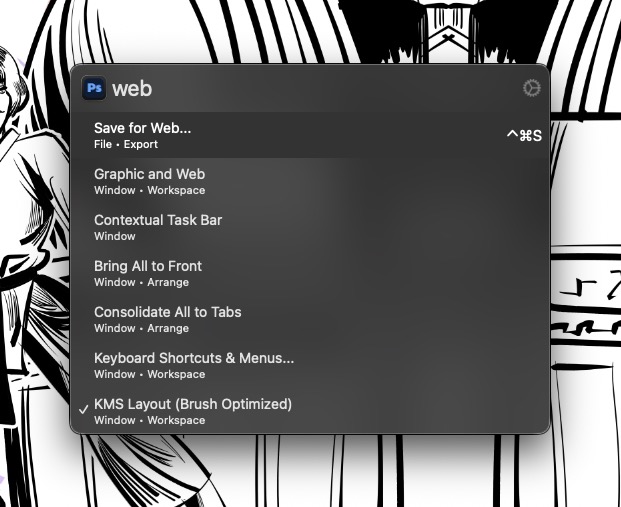Open Keyboard Shortcuts & Menus...
The width and height of the screenshot is (621, 507).
tap(194, 358)
